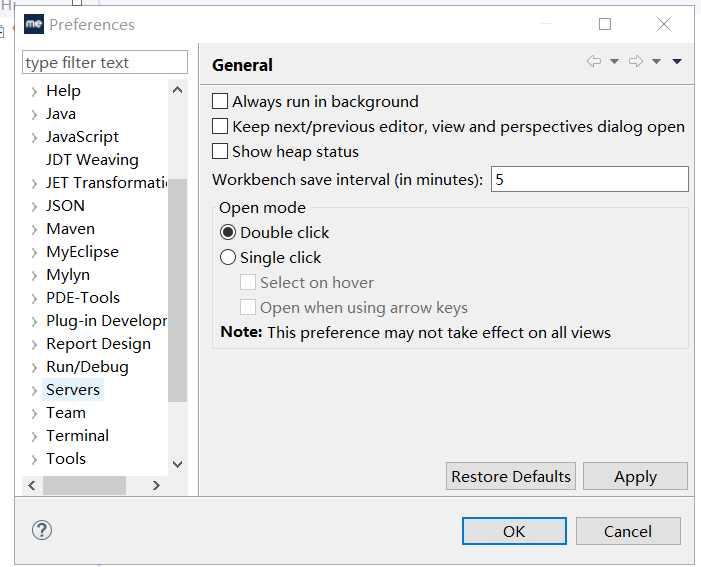The image size is (701, 567).
Task: Enable Always run in background
Action: pyautogui.click(x=221, y=102)
